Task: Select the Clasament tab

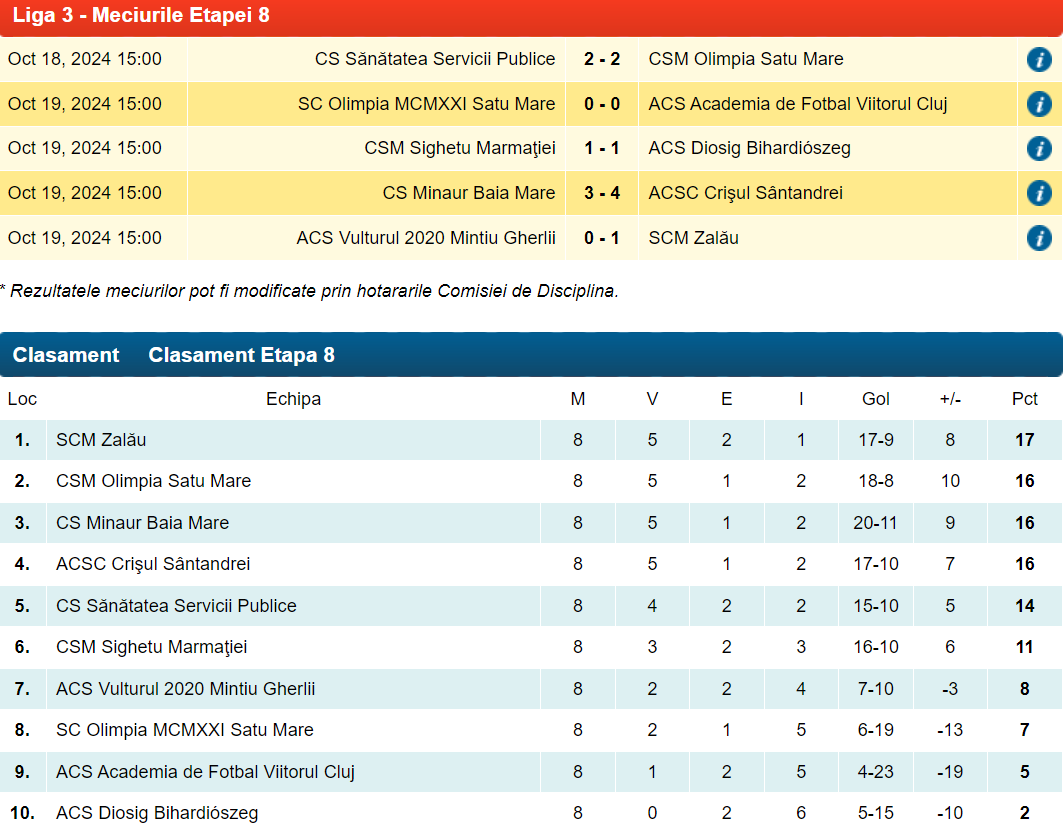Action: [66, 355]
